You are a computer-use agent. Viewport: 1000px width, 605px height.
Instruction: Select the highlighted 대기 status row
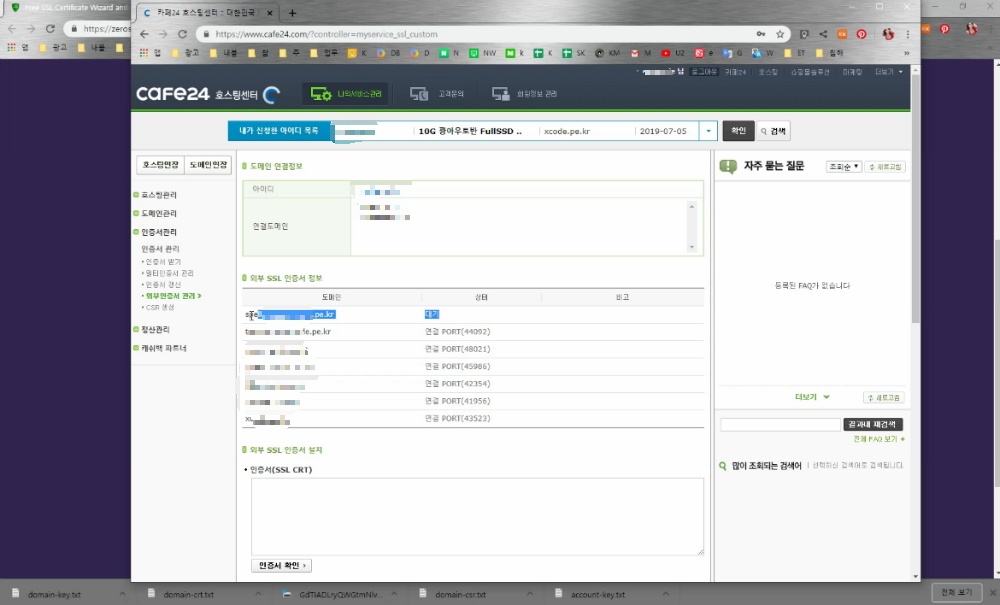pos(473,314)
